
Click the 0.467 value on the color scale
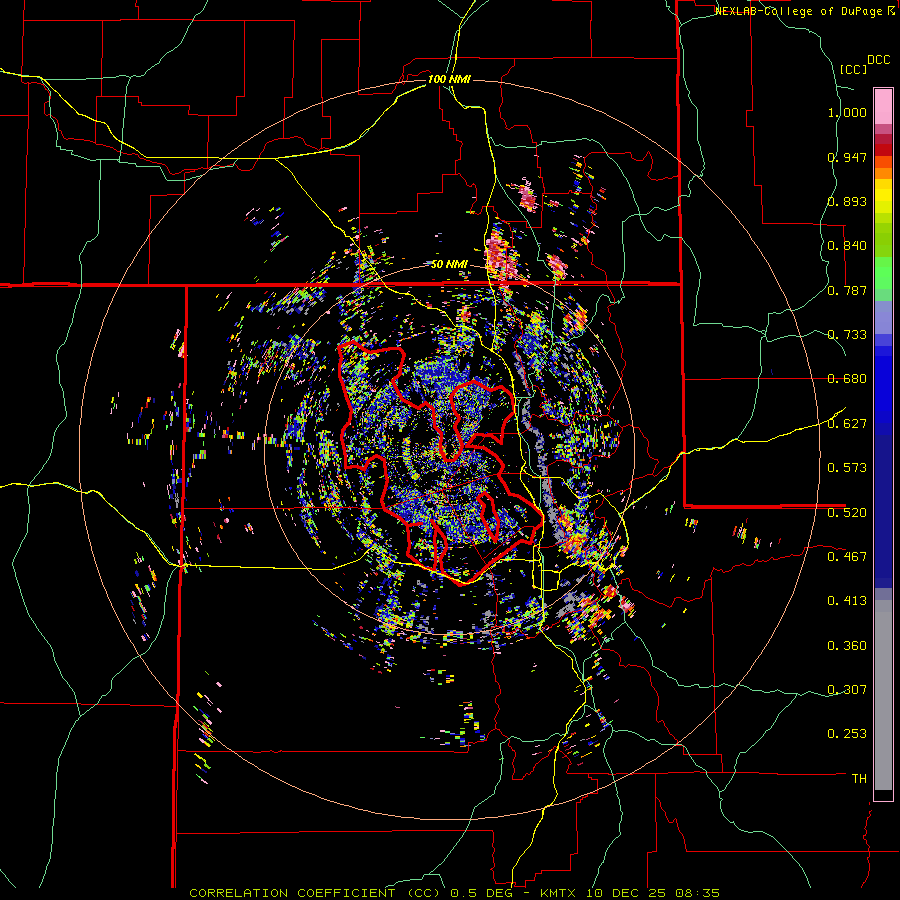(847, 557)
